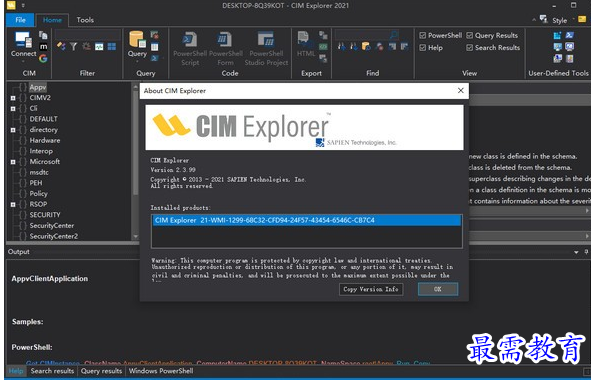This screenshot has height=380, width=591.
Task: Click the Style icon at ribbon top right
Action: [x=544, y=19]
